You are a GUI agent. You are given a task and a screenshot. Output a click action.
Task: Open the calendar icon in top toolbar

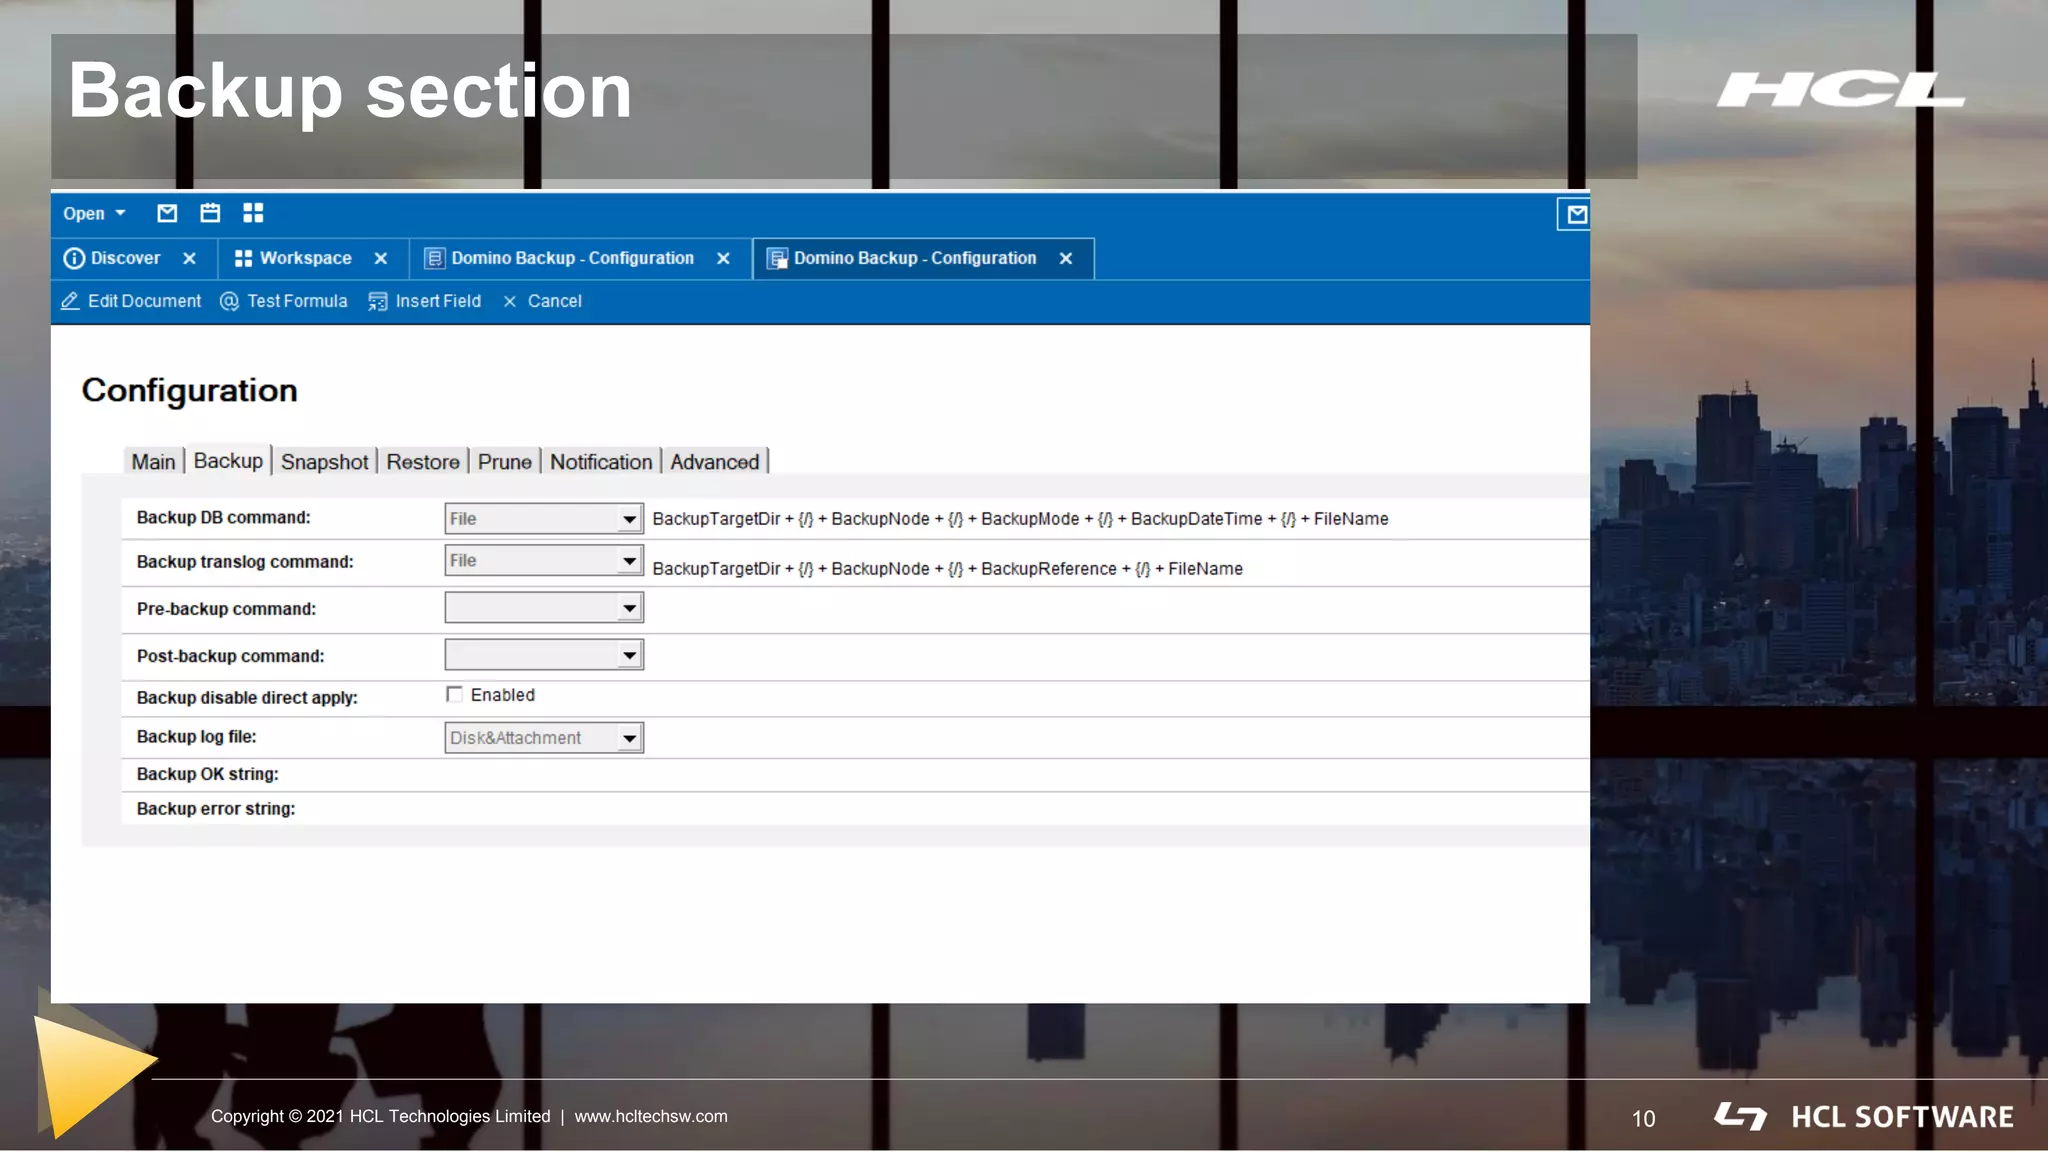tap(210, 213)
